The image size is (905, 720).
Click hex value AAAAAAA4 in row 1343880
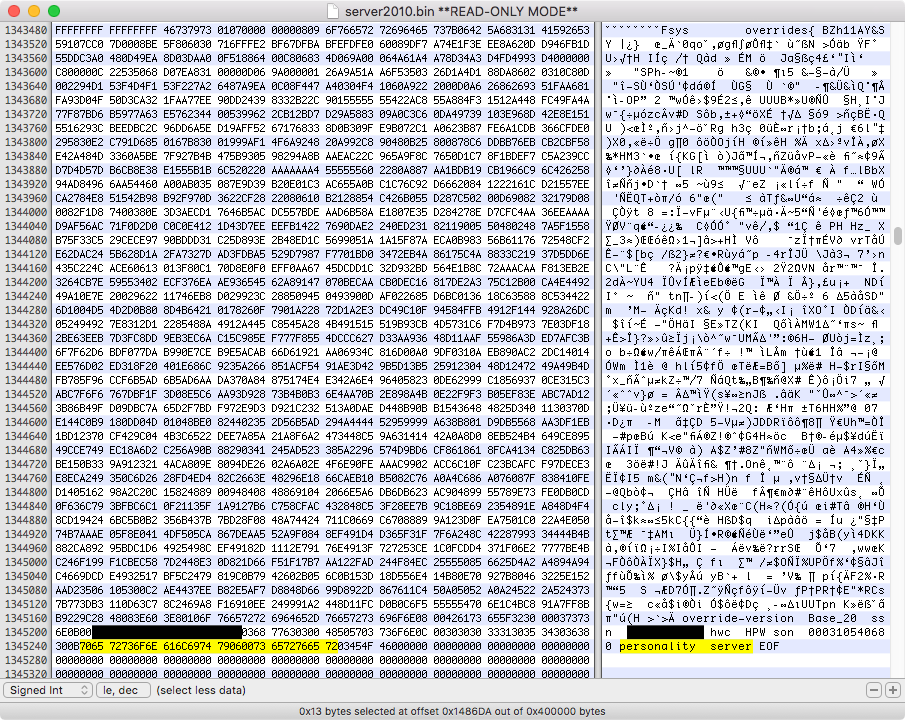click(x=295, y=170)
